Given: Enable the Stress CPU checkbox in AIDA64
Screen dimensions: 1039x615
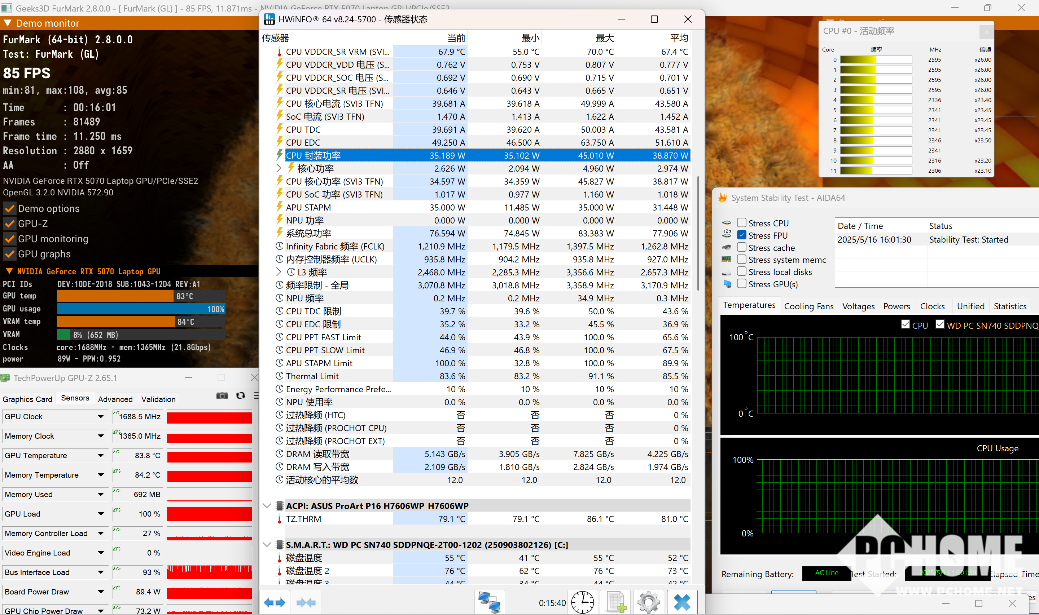Looking at the screenshot, I should tap(742, 223).
